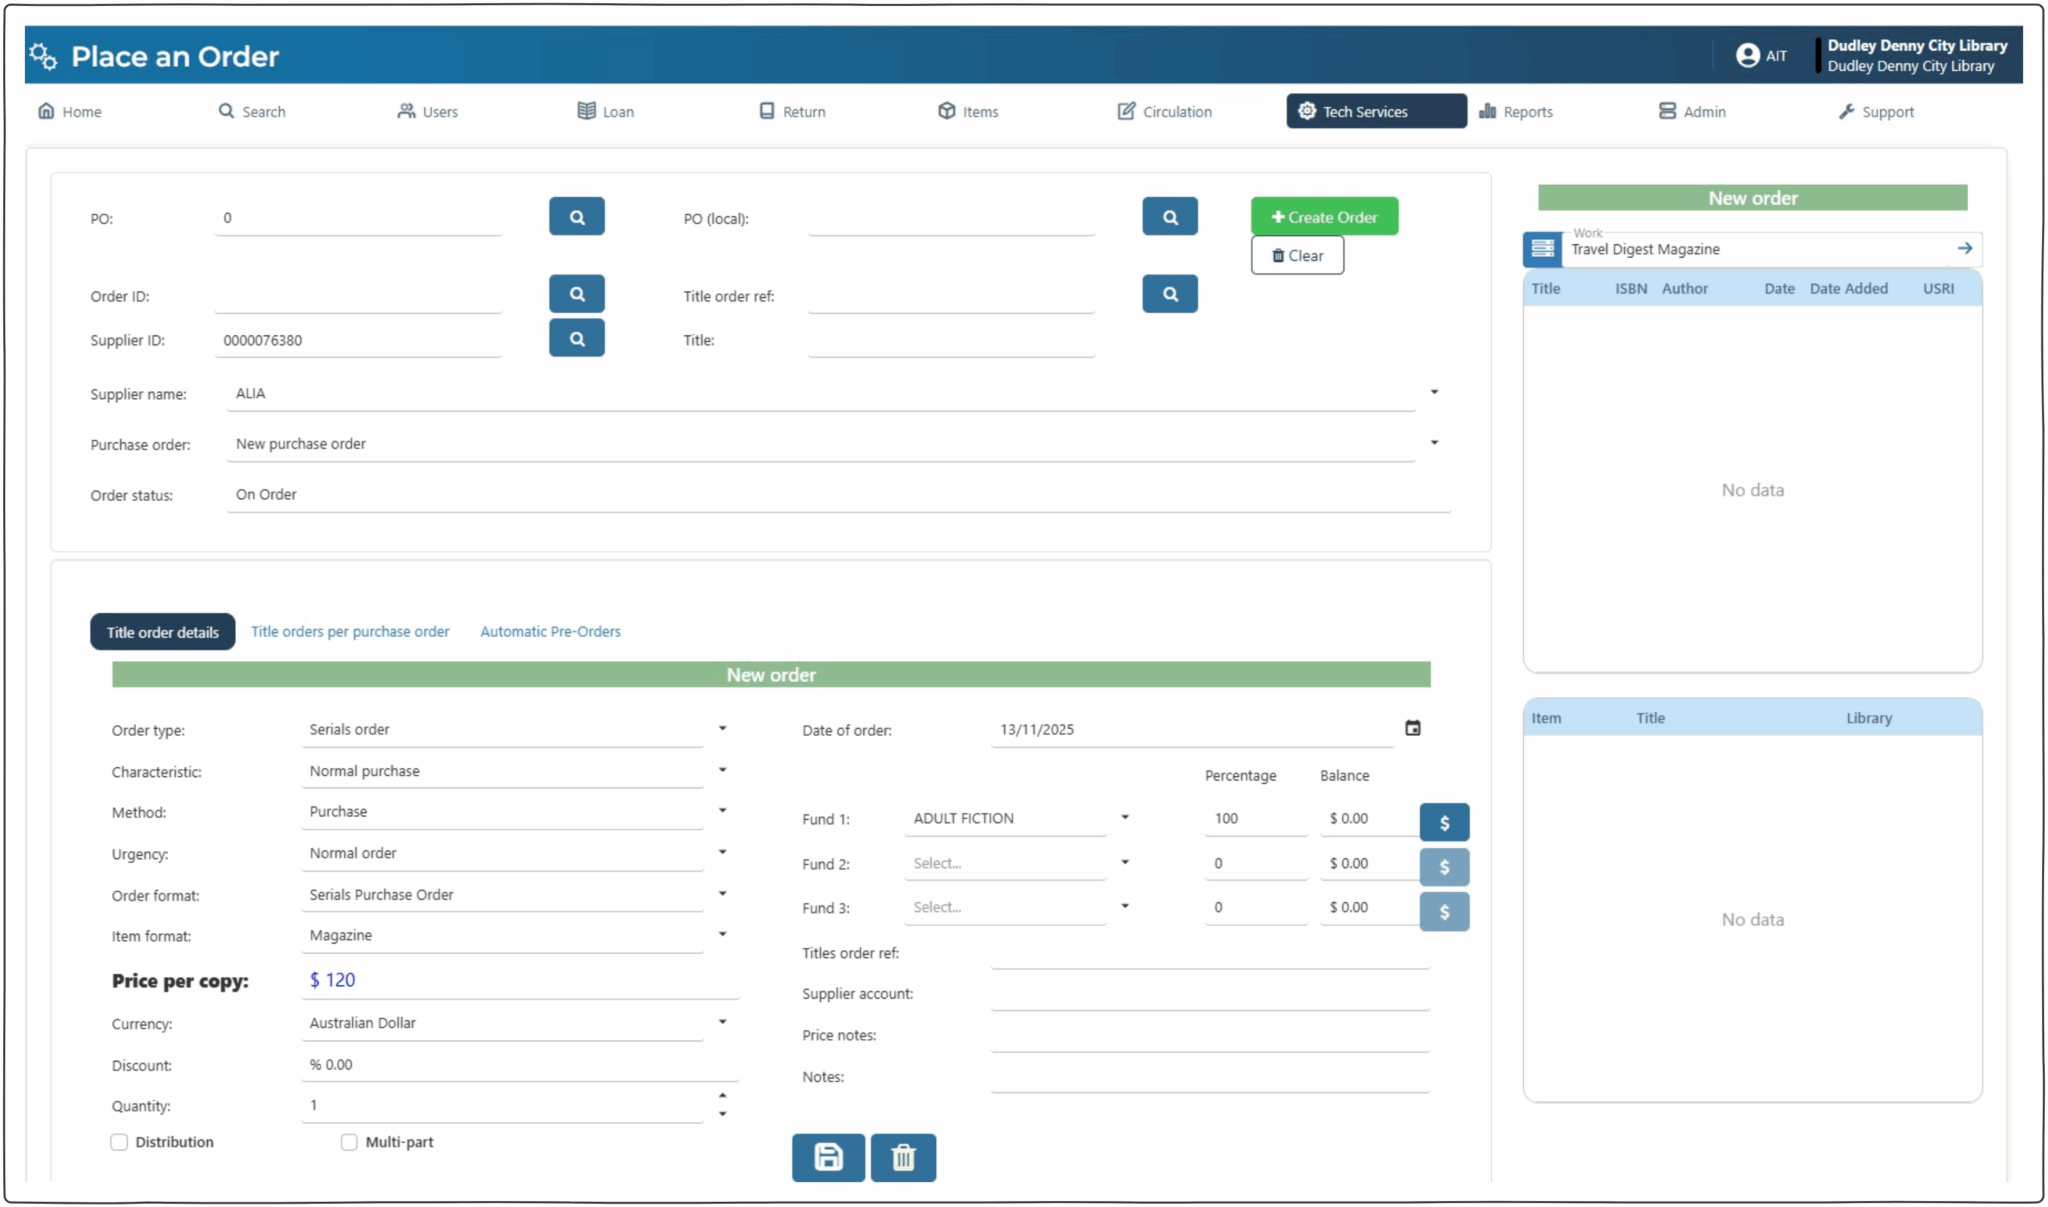Click the search icon next to PO field
This screenshot has width=2048, height=1207.
(576, 216)
